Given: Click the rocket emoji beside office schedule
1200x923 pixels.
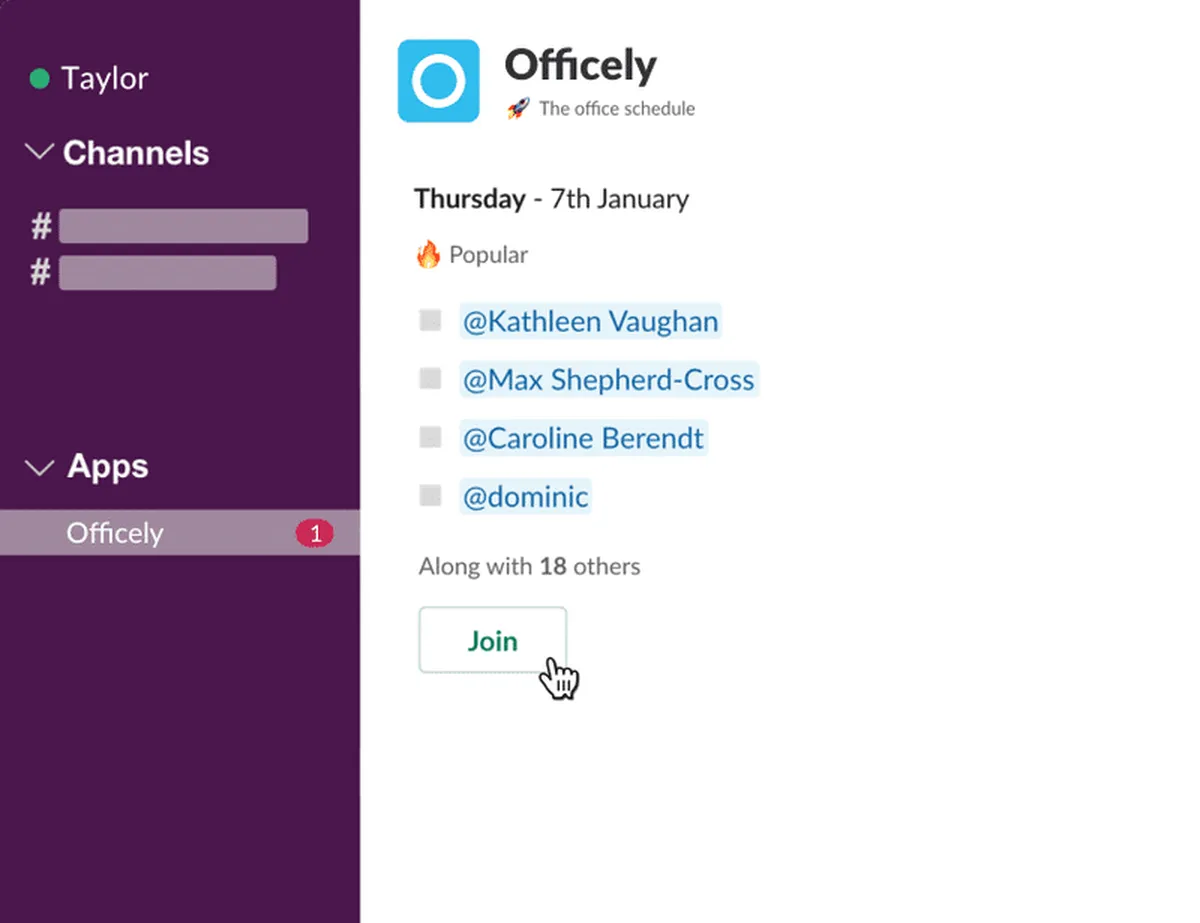Looking at the screenshot, I should point(517,109).
